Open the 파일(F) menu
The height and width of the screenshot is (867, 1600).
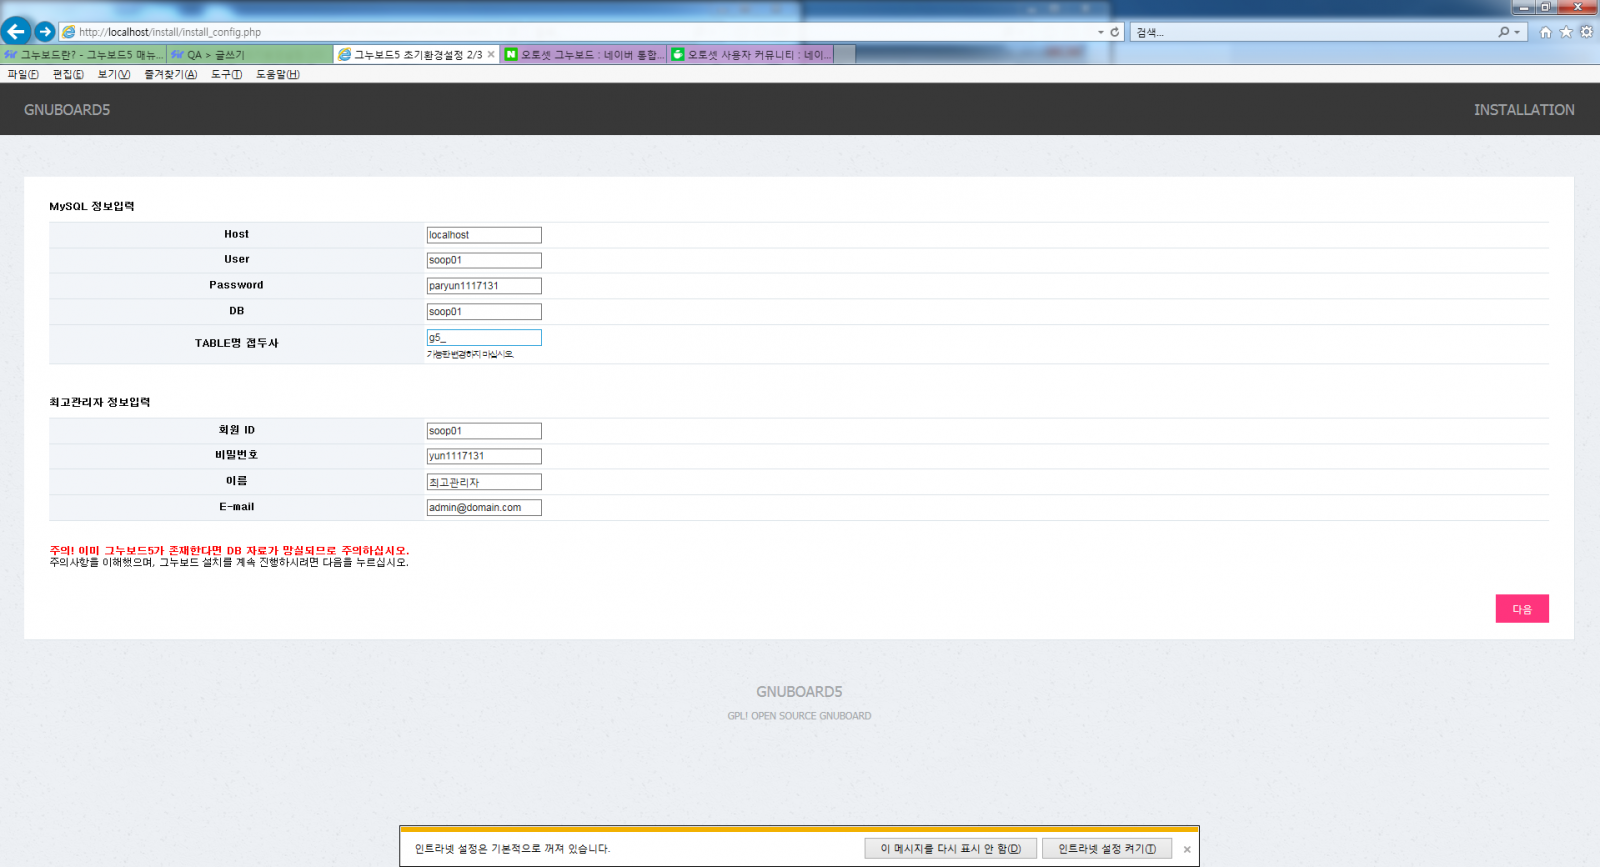(x=23, y=74)
